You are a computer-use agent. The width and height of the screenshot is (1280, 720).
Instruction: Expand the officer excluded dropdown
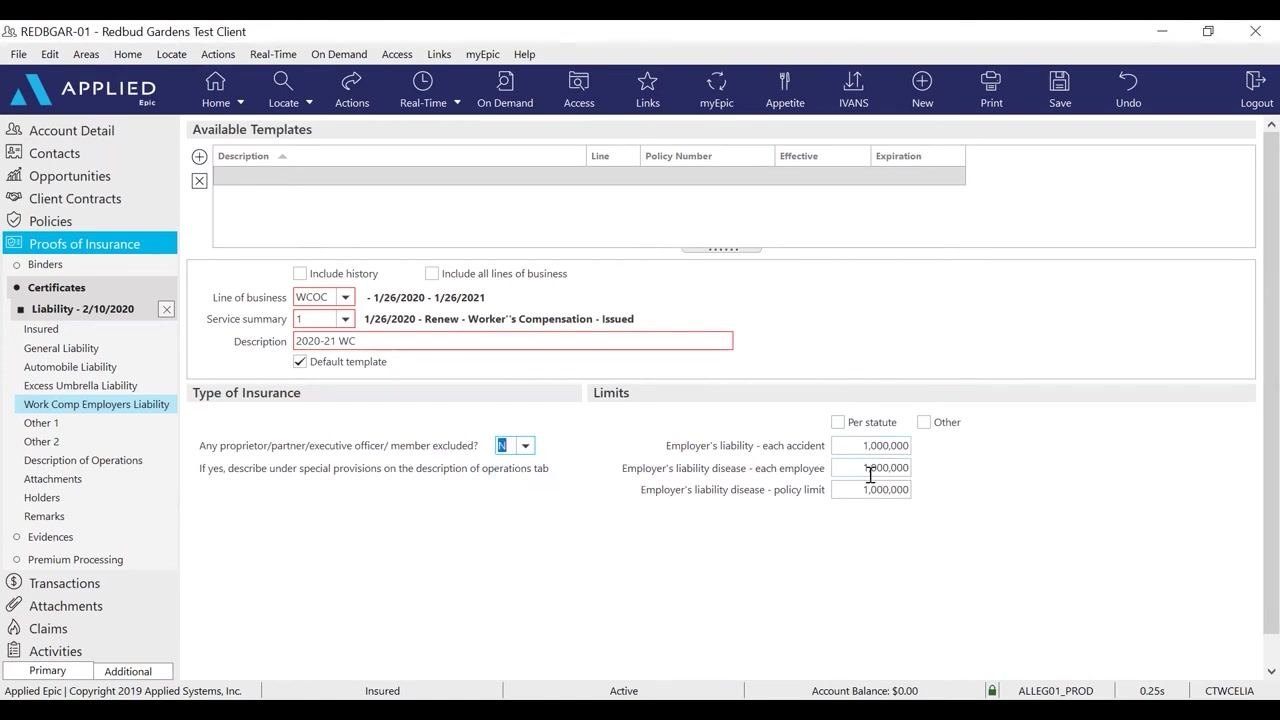click(x=525, y=446)
